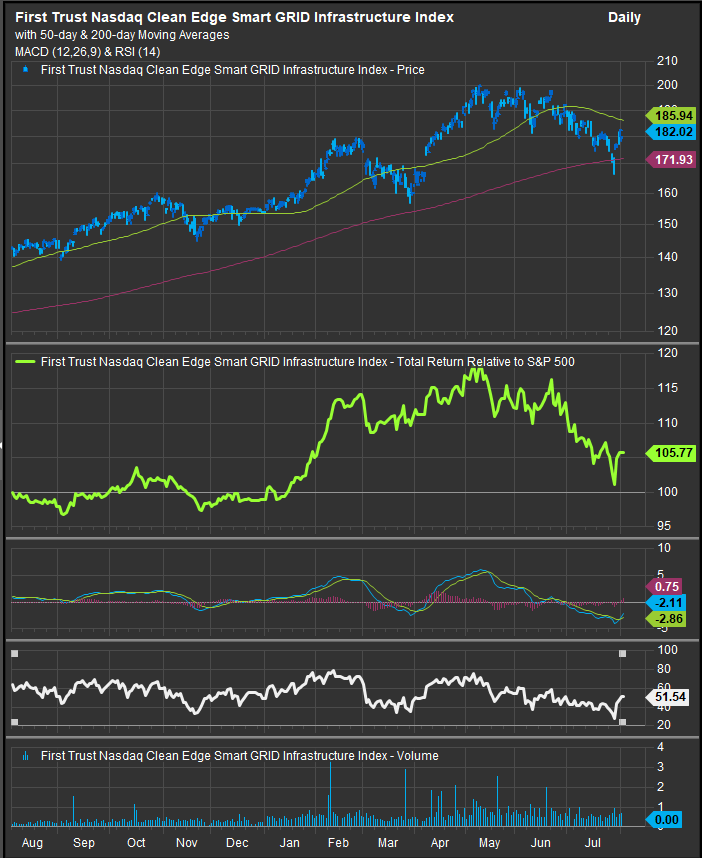This screenshot has width=702, height=858.
Task: Click the 51.54 RSI value tag
Action: tap(667, 697)
